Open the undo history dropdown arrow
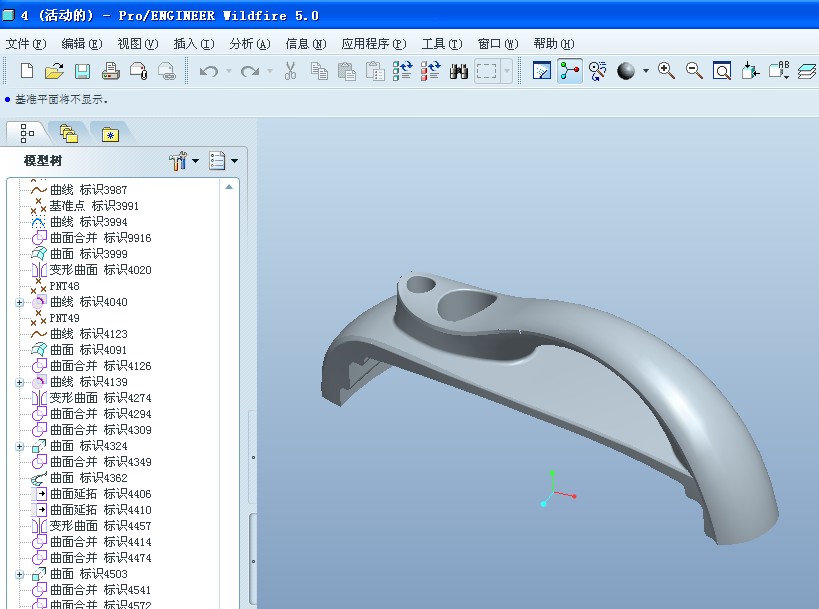Screen dimensions: 819x609 coord(229,71)
